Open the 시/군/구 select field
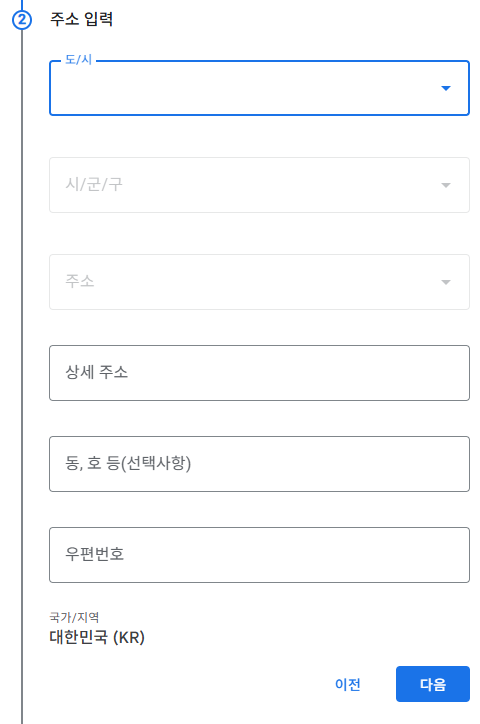 [259, 185]
